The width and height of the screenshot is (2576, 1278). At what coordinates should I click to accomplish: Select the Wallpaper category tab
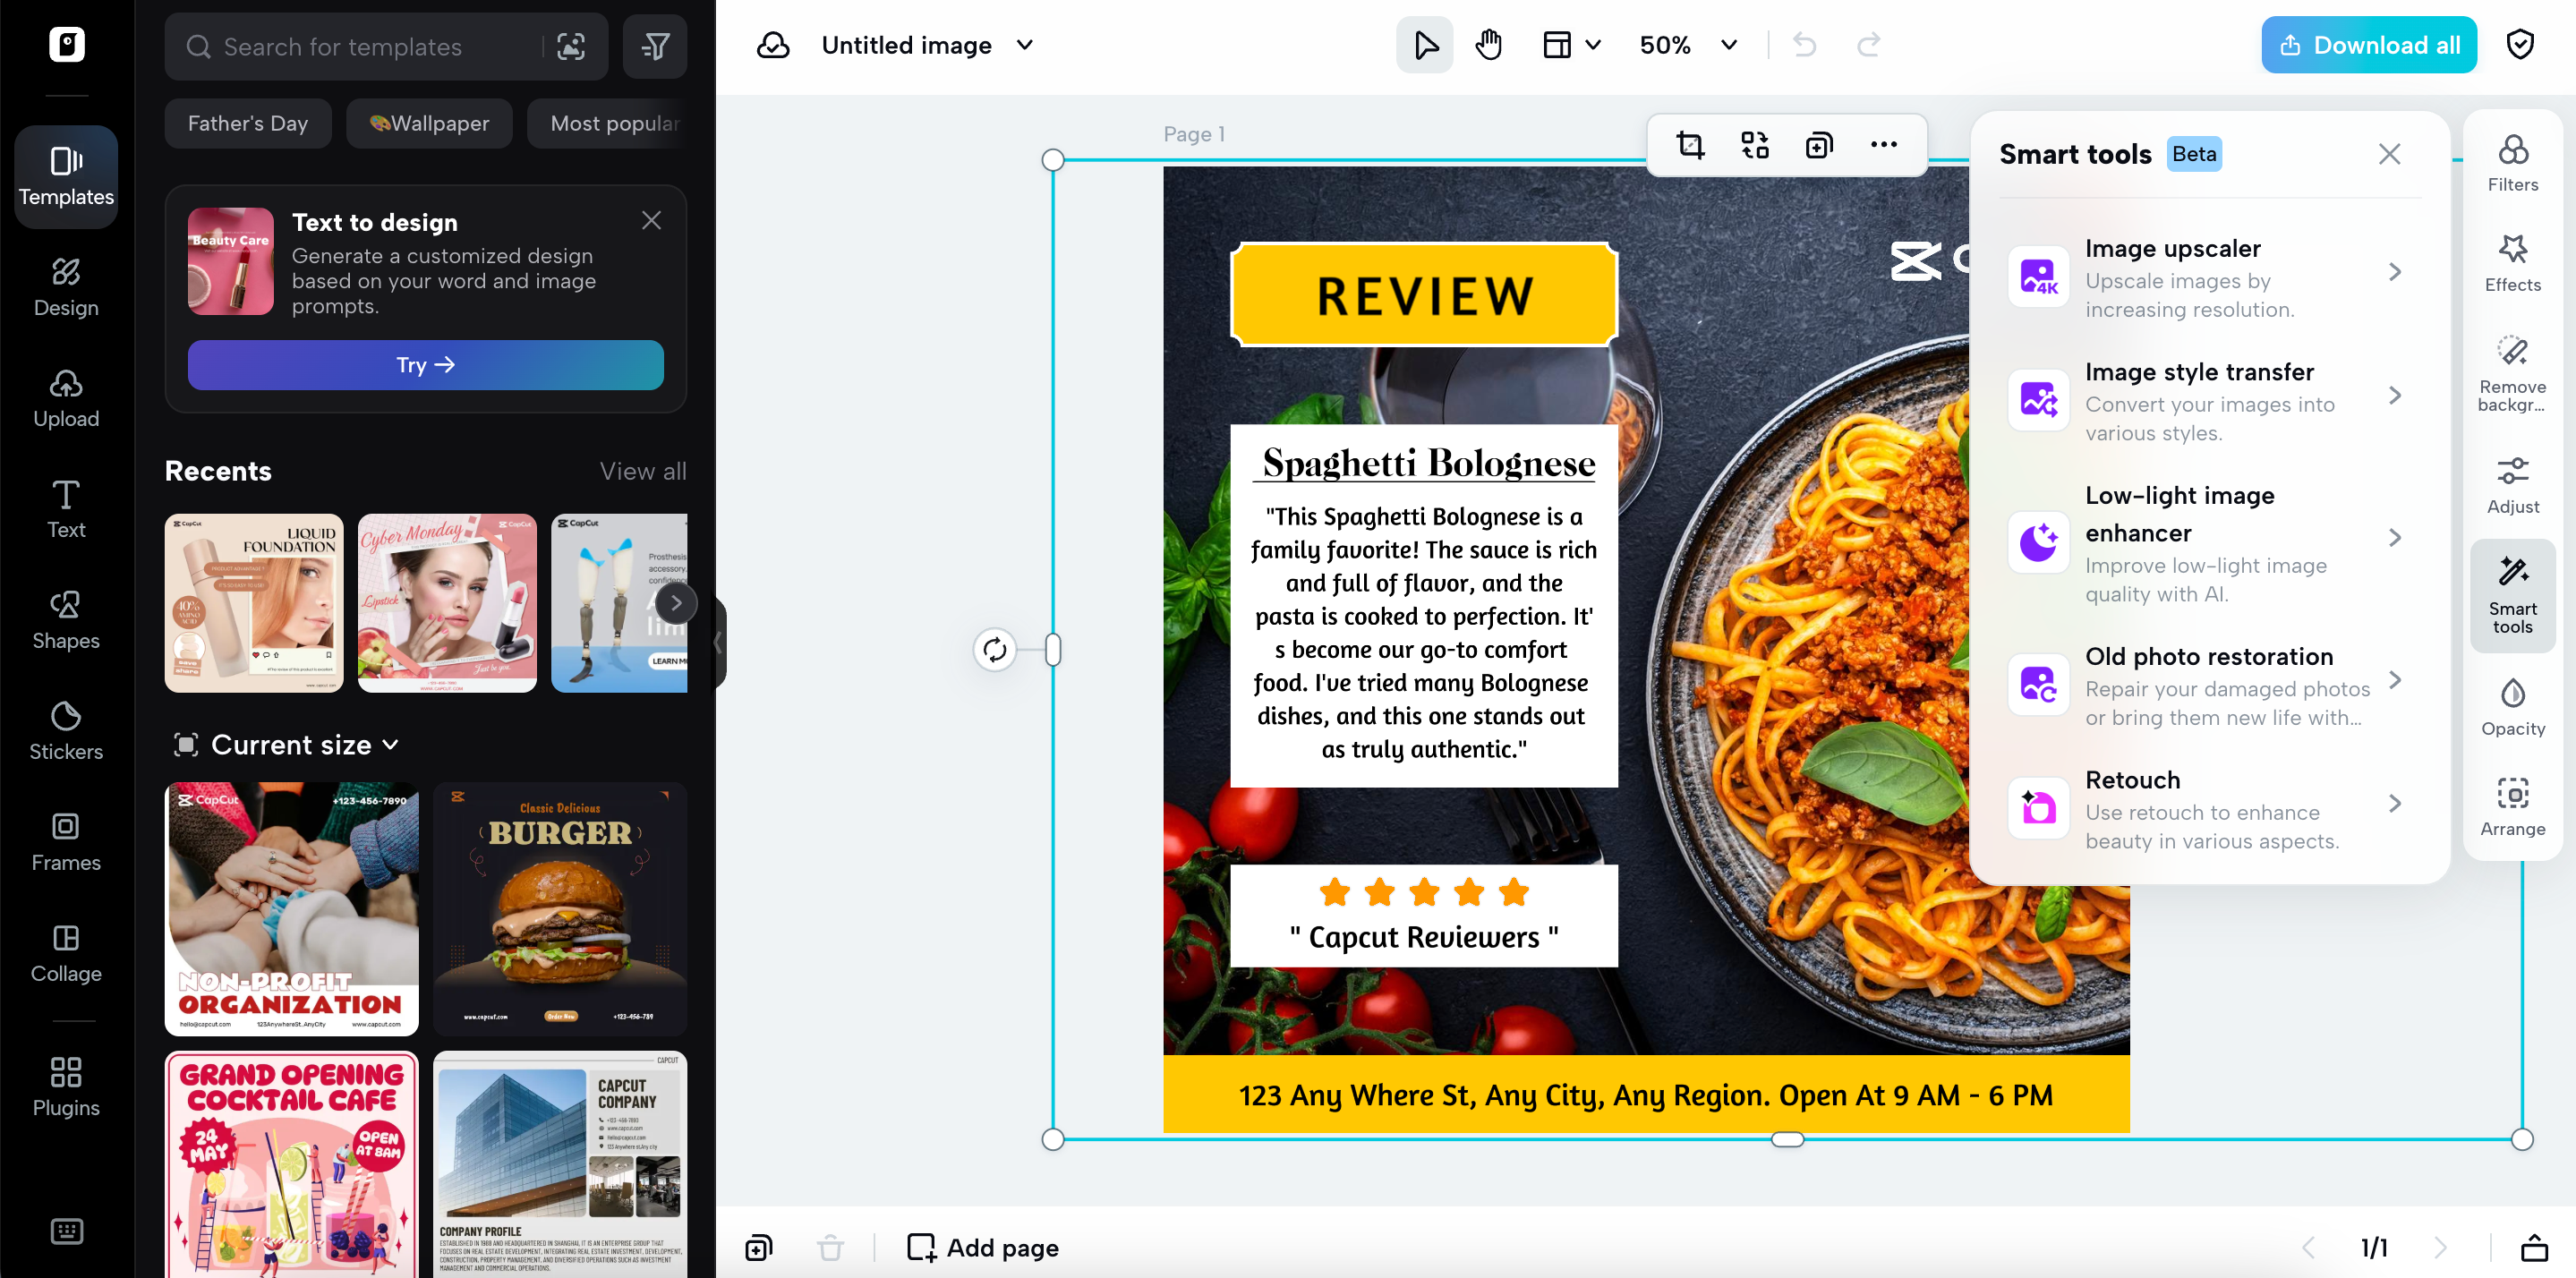[x=429, y=123]
